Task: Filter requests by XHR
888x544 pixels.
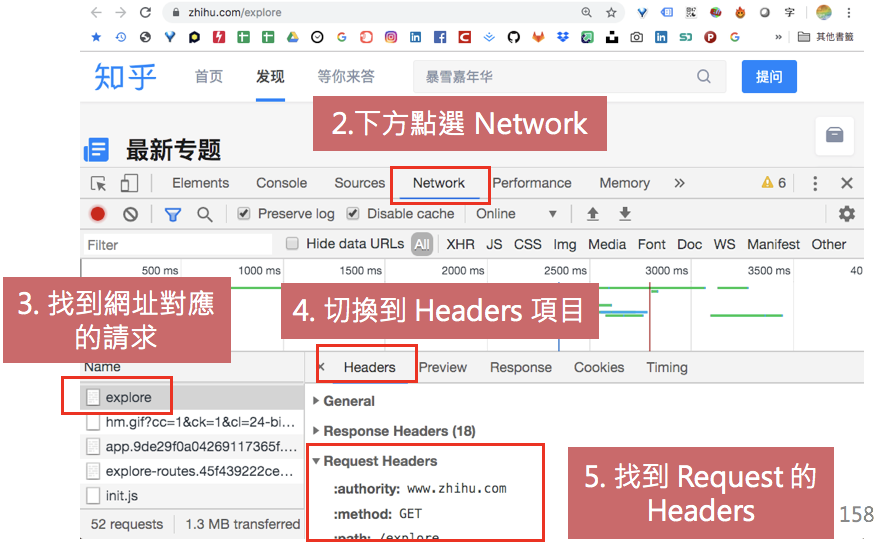Action: point(460,245)
